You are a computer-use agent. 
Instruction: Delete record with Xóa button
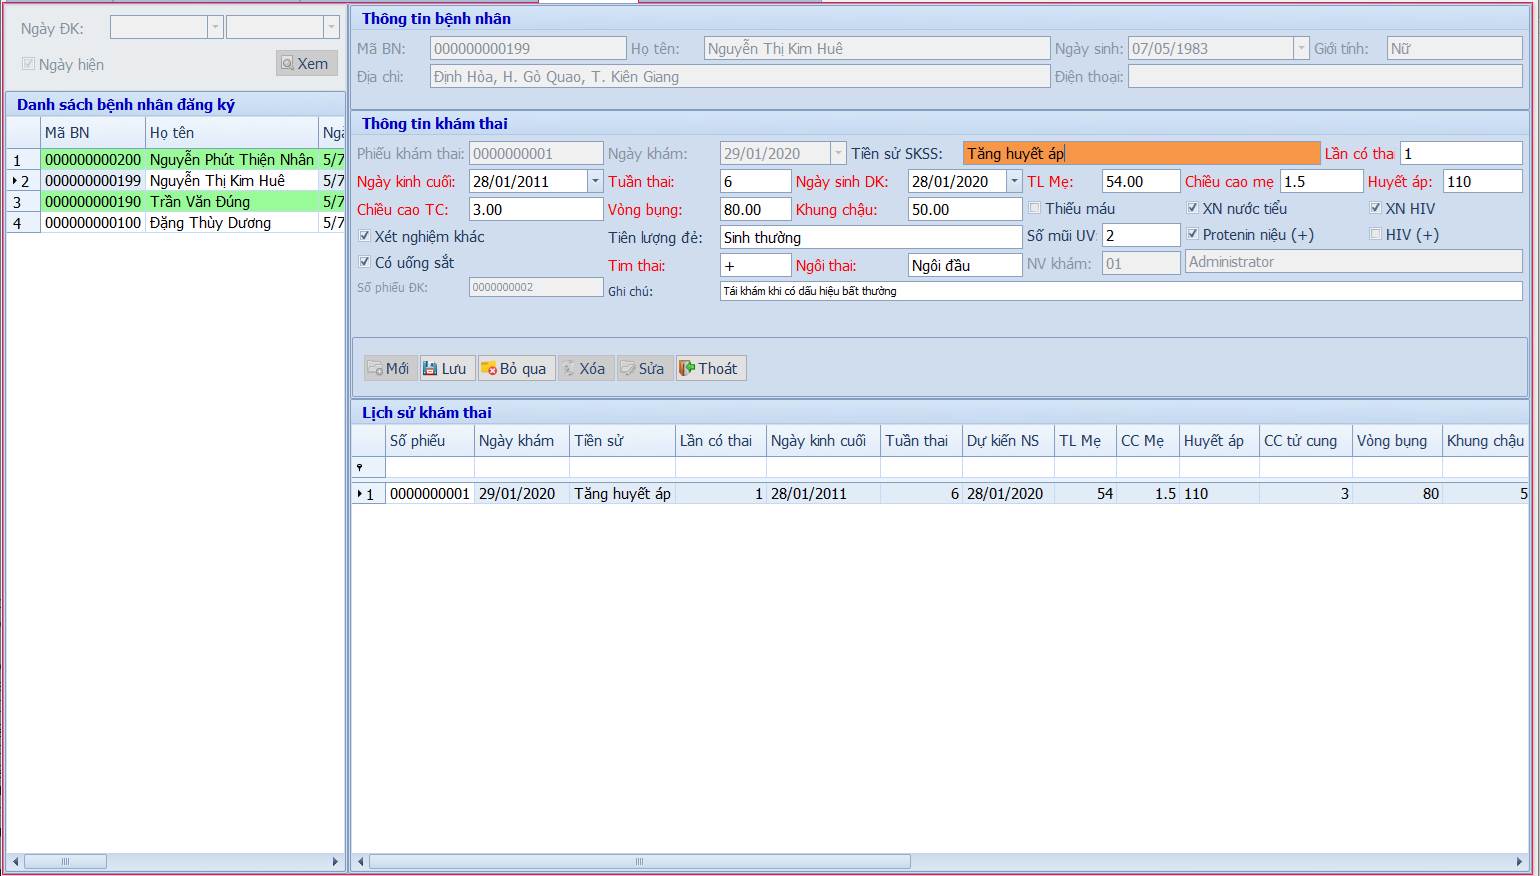[x=584, y=368]
